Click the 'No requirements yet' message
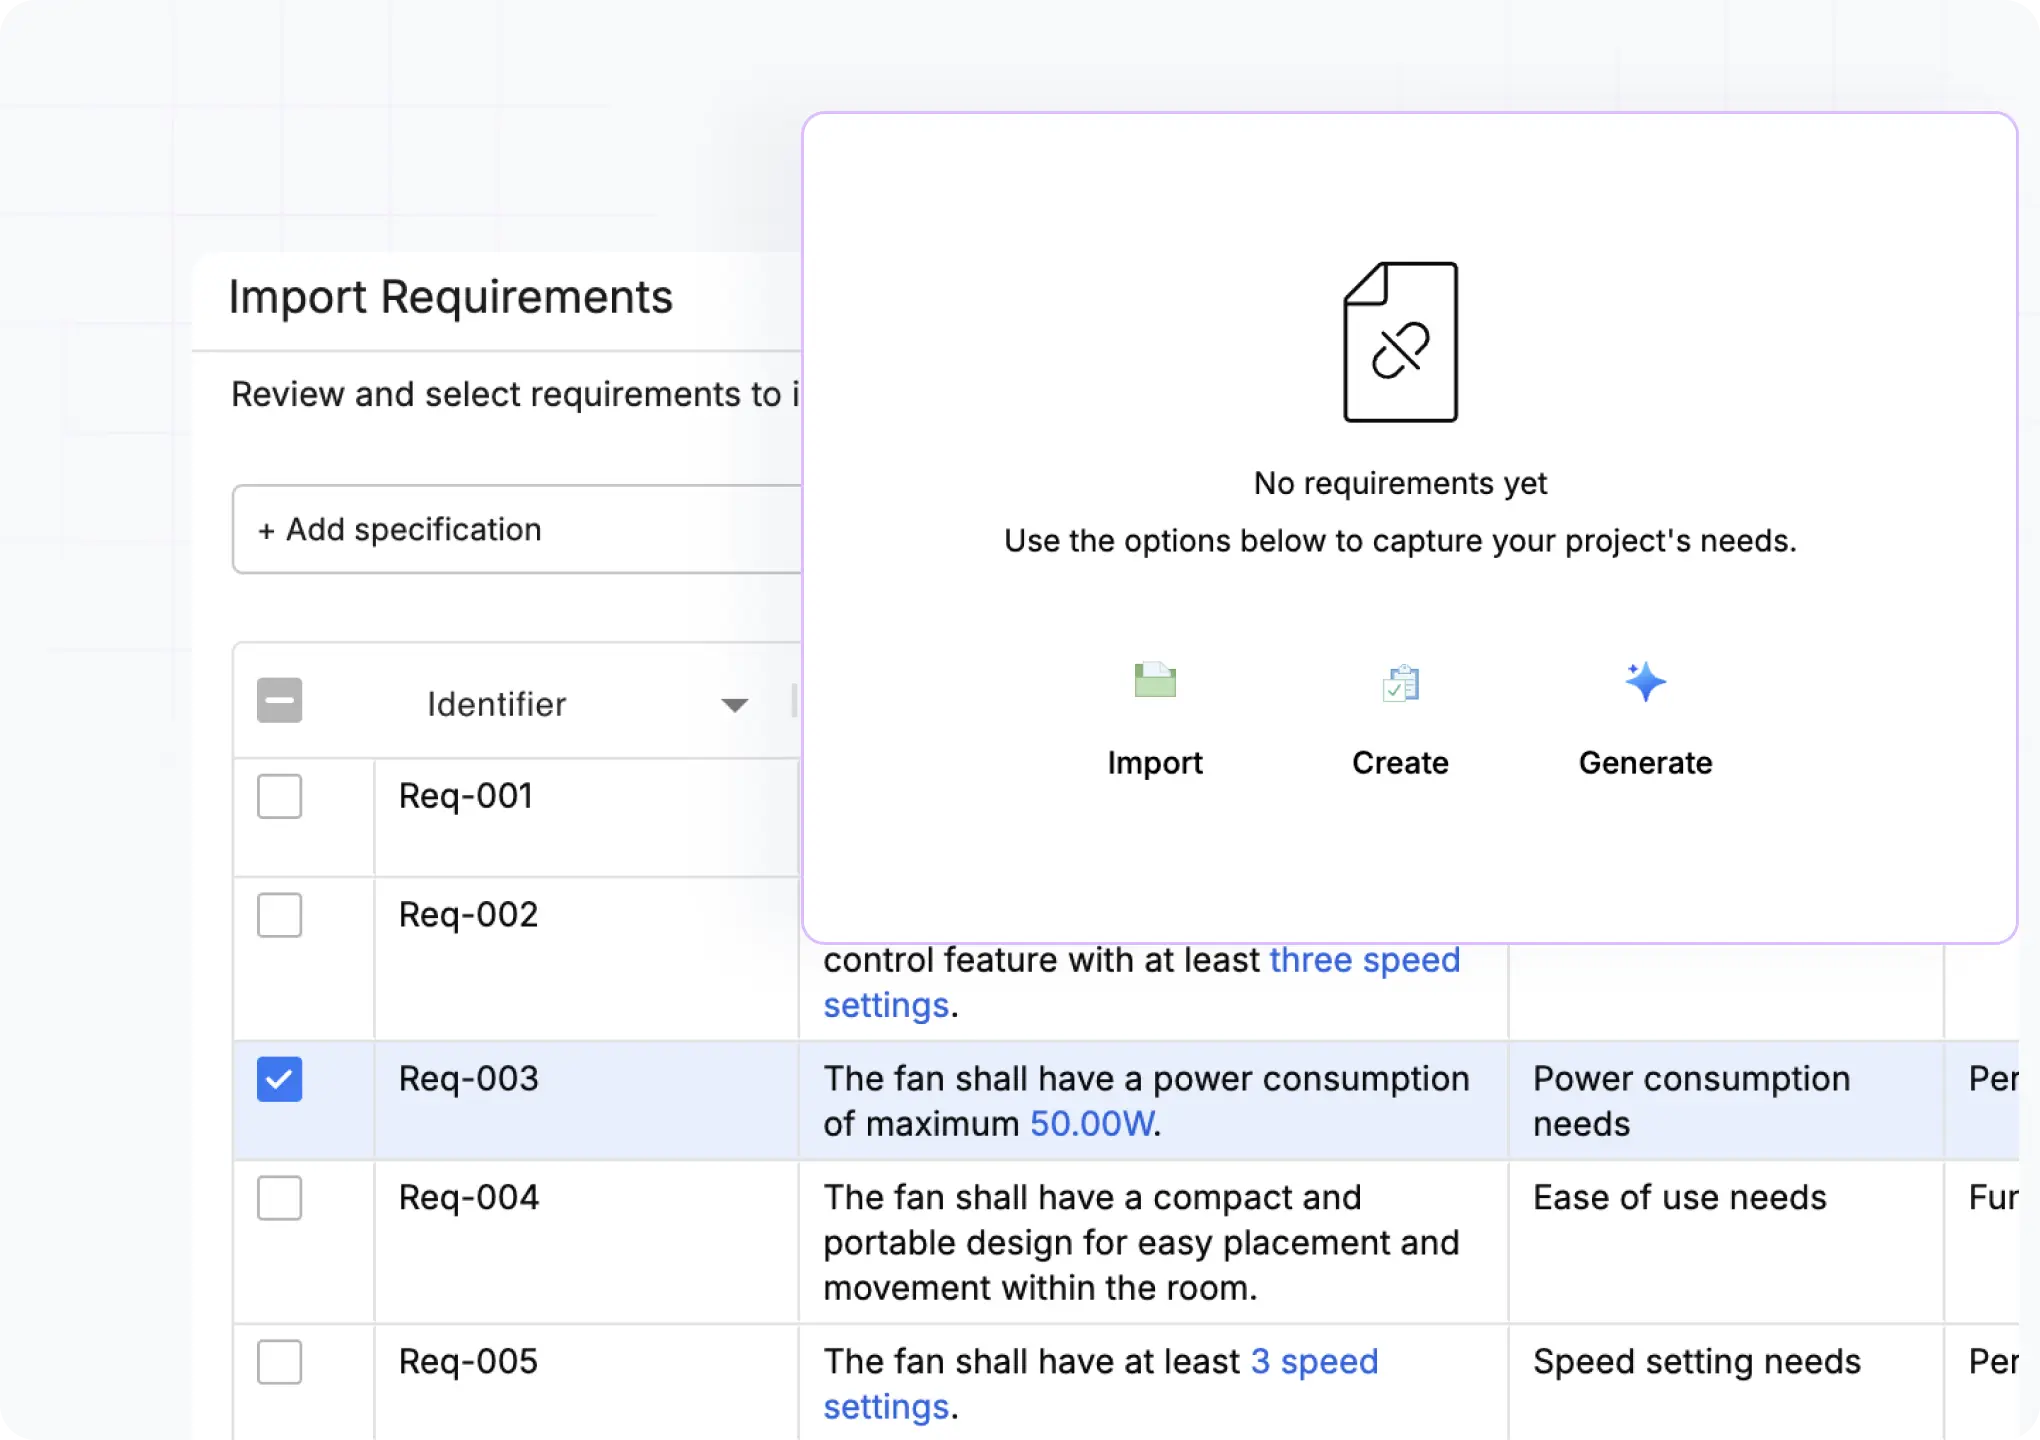This screenshot has width=2040, height=1440. [x=1400, y=484]
